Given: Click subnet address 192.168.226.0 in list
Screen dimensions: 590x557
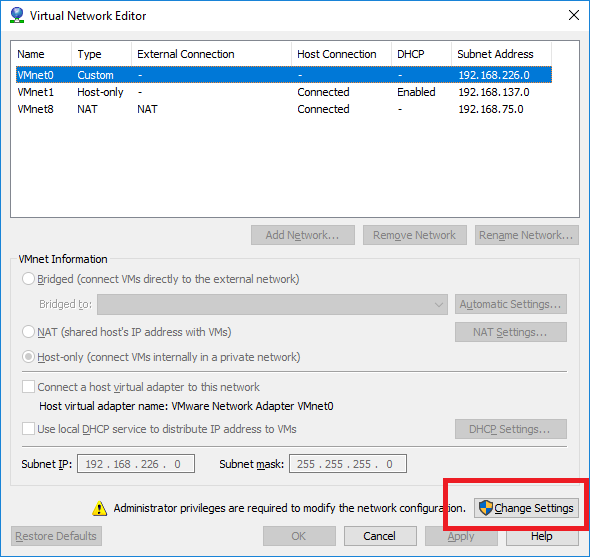Looking at the screenshot, I should tap(494, 75).
